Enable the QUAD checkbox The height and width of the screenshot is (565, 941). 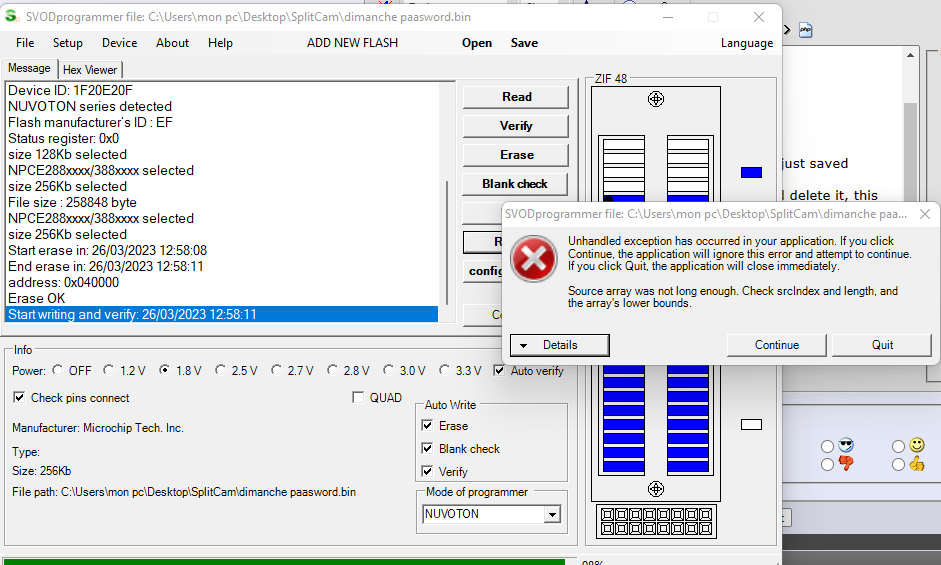pyautogui.click(x=358, y=397)
